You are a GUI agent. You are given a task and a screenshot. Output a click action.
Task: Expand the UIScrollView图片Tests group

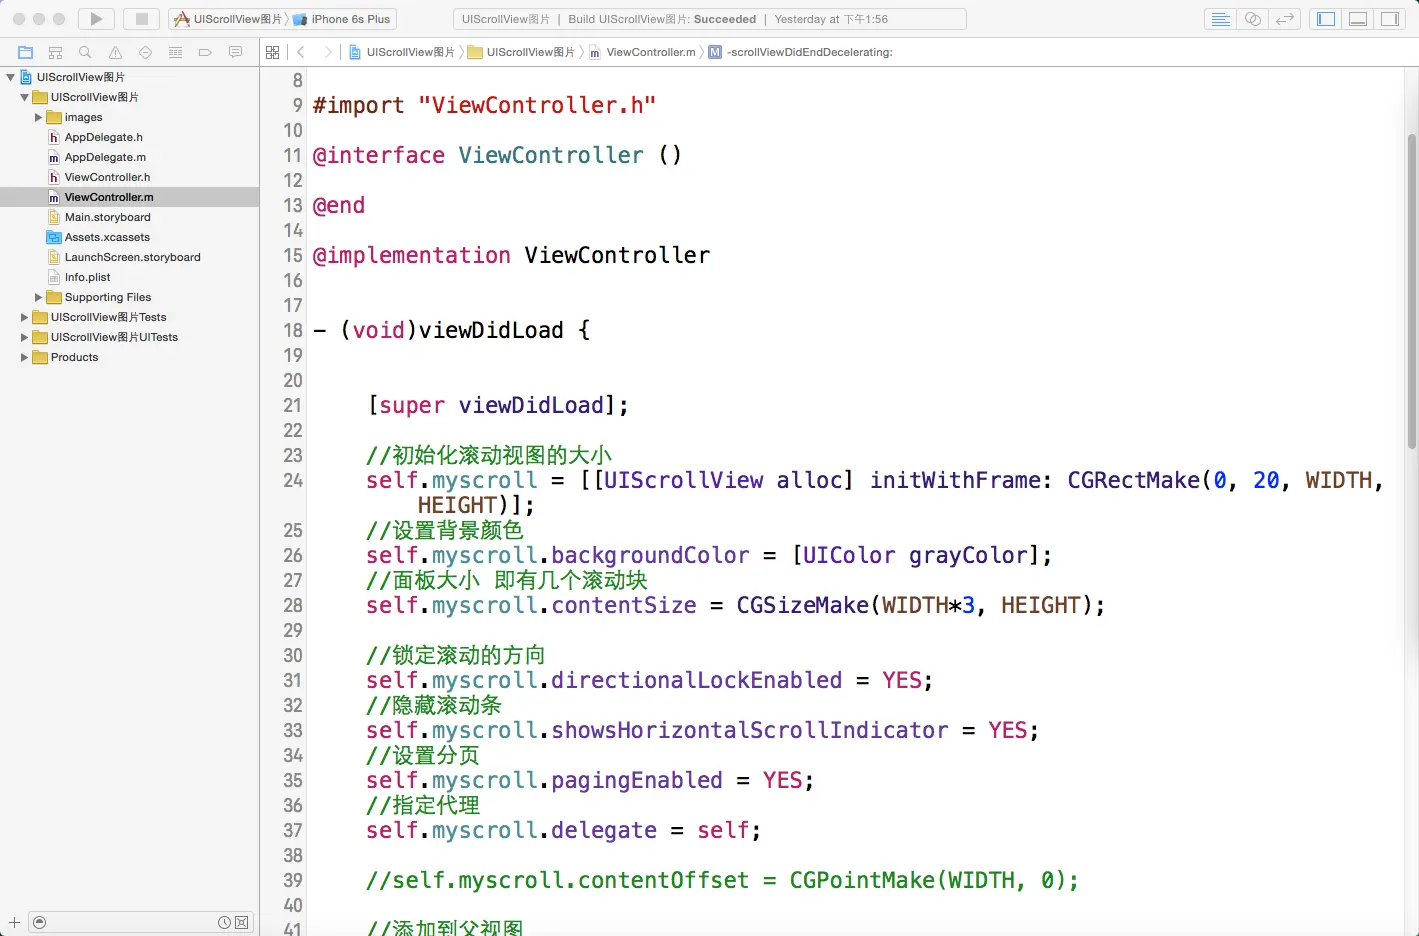pyautogui.click(x=25, y=317)
